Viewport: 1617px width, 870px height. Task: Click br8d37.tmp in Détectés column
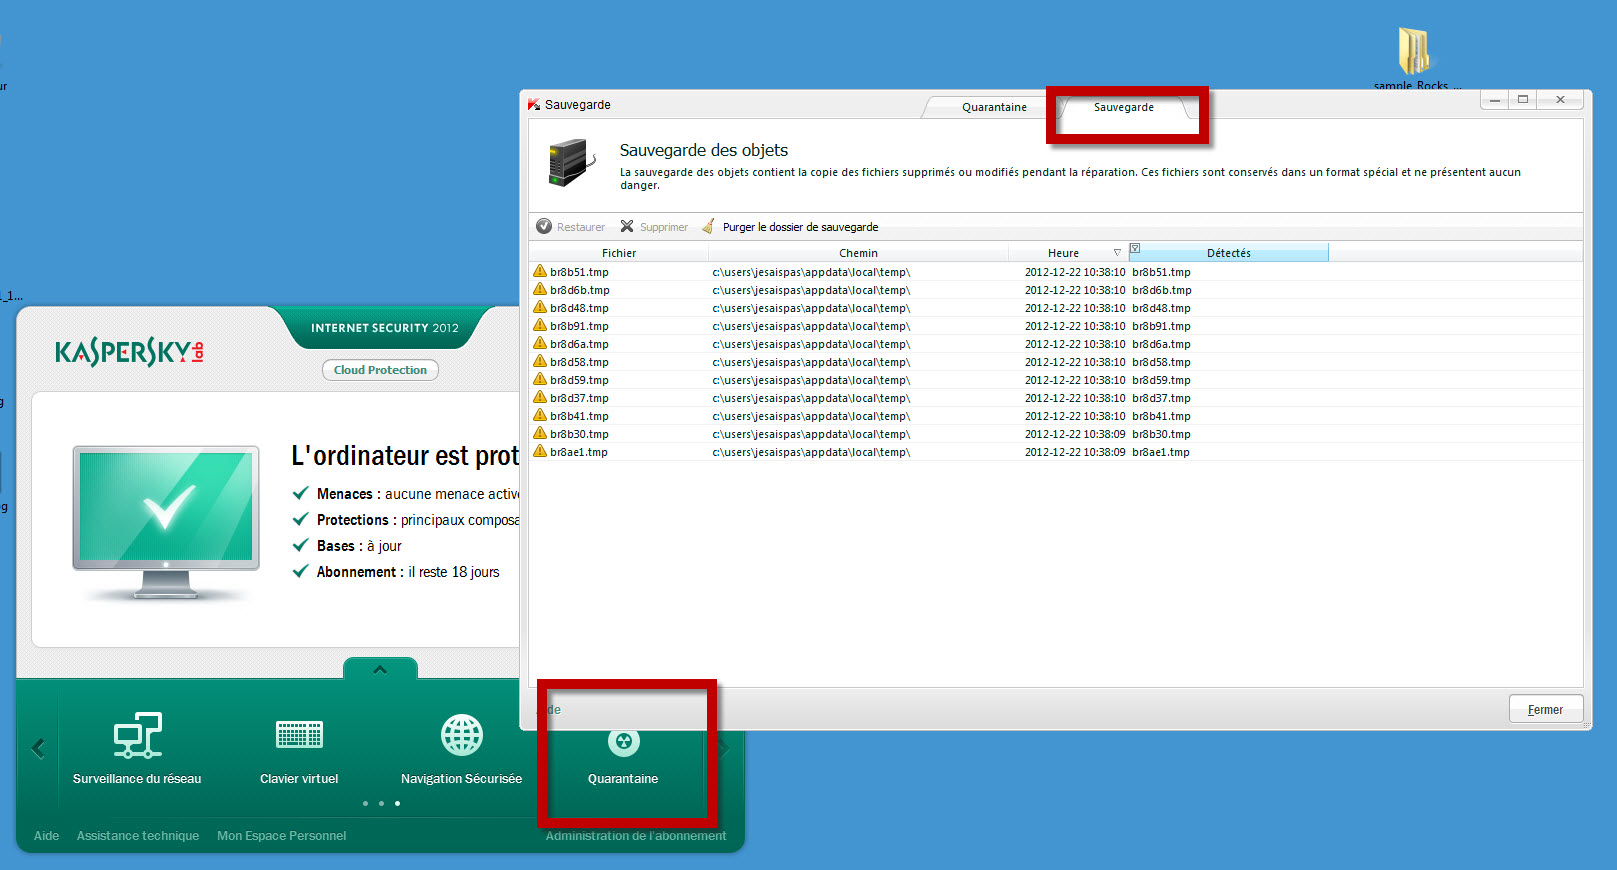click(1161, 398)
